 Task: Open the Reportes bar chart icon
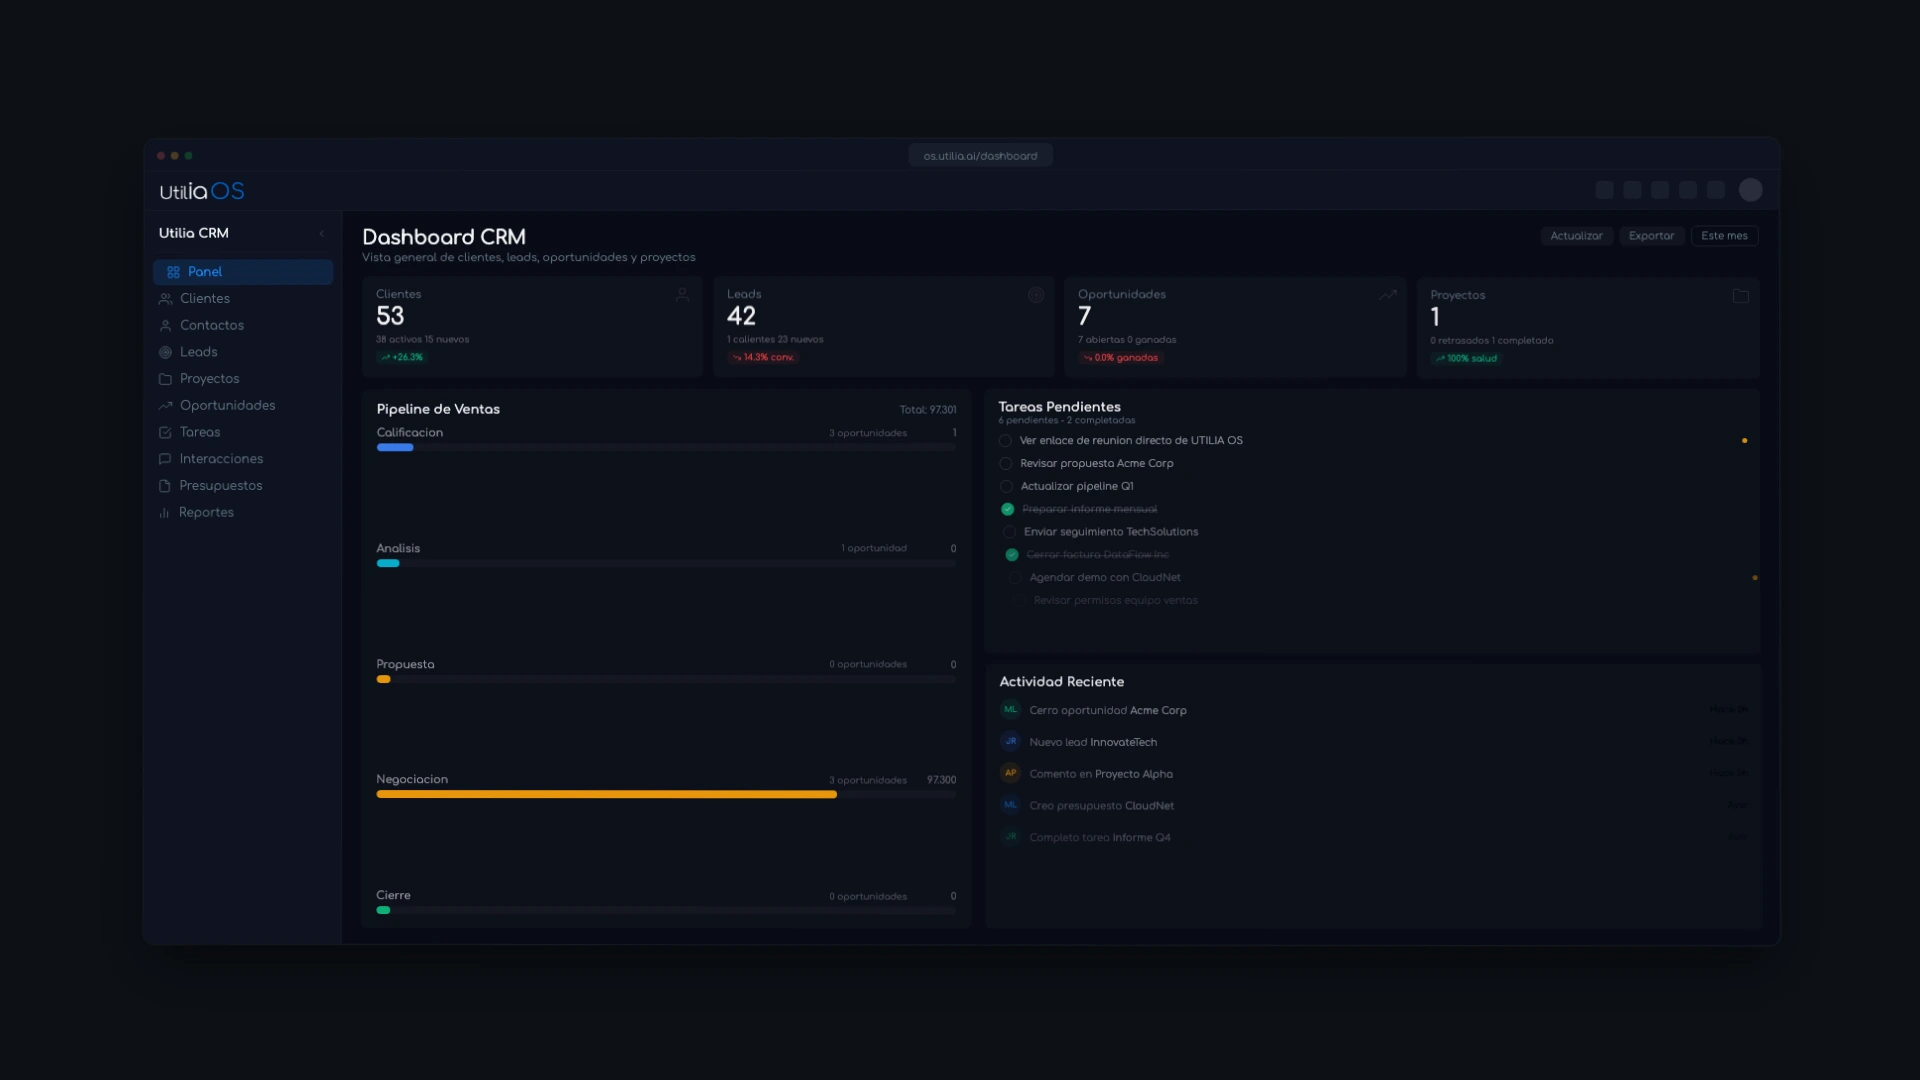[164, 513]
